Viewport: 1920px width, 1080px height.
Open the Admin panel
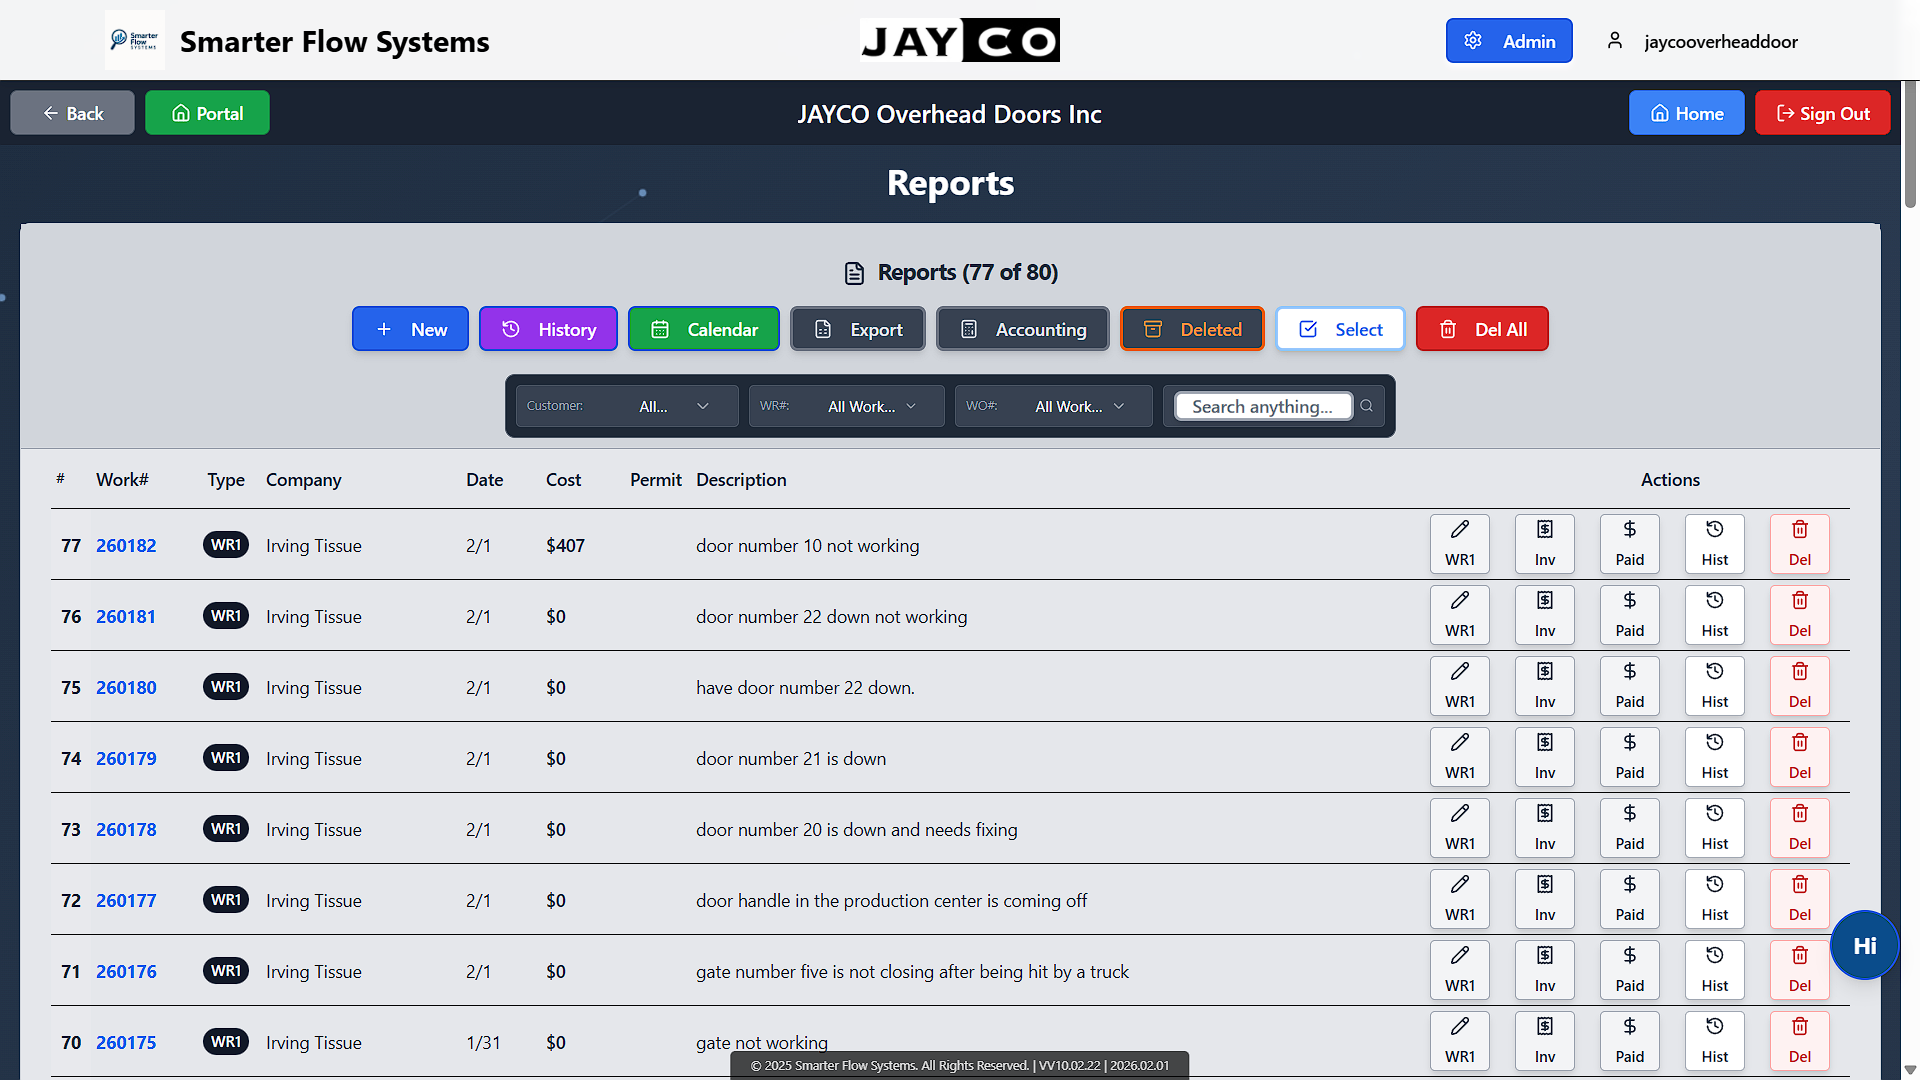pos(1509,41)
